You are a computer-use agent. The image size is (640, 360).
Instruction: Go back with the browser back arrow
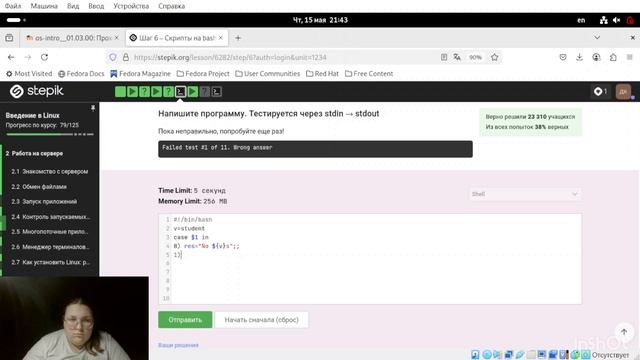[11, 57]
